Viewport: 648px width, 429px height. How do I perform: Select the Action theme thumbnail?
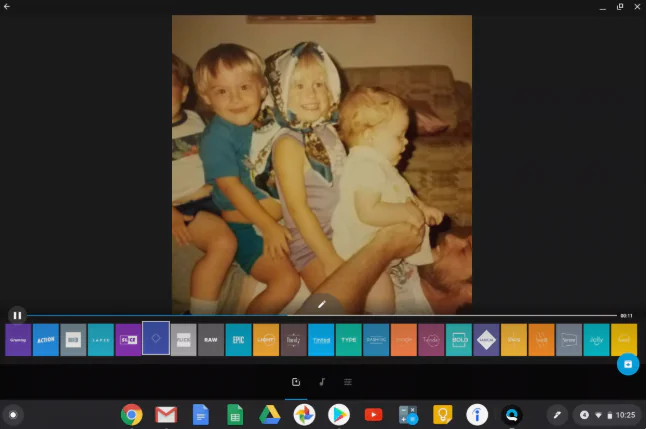(46, 340)
